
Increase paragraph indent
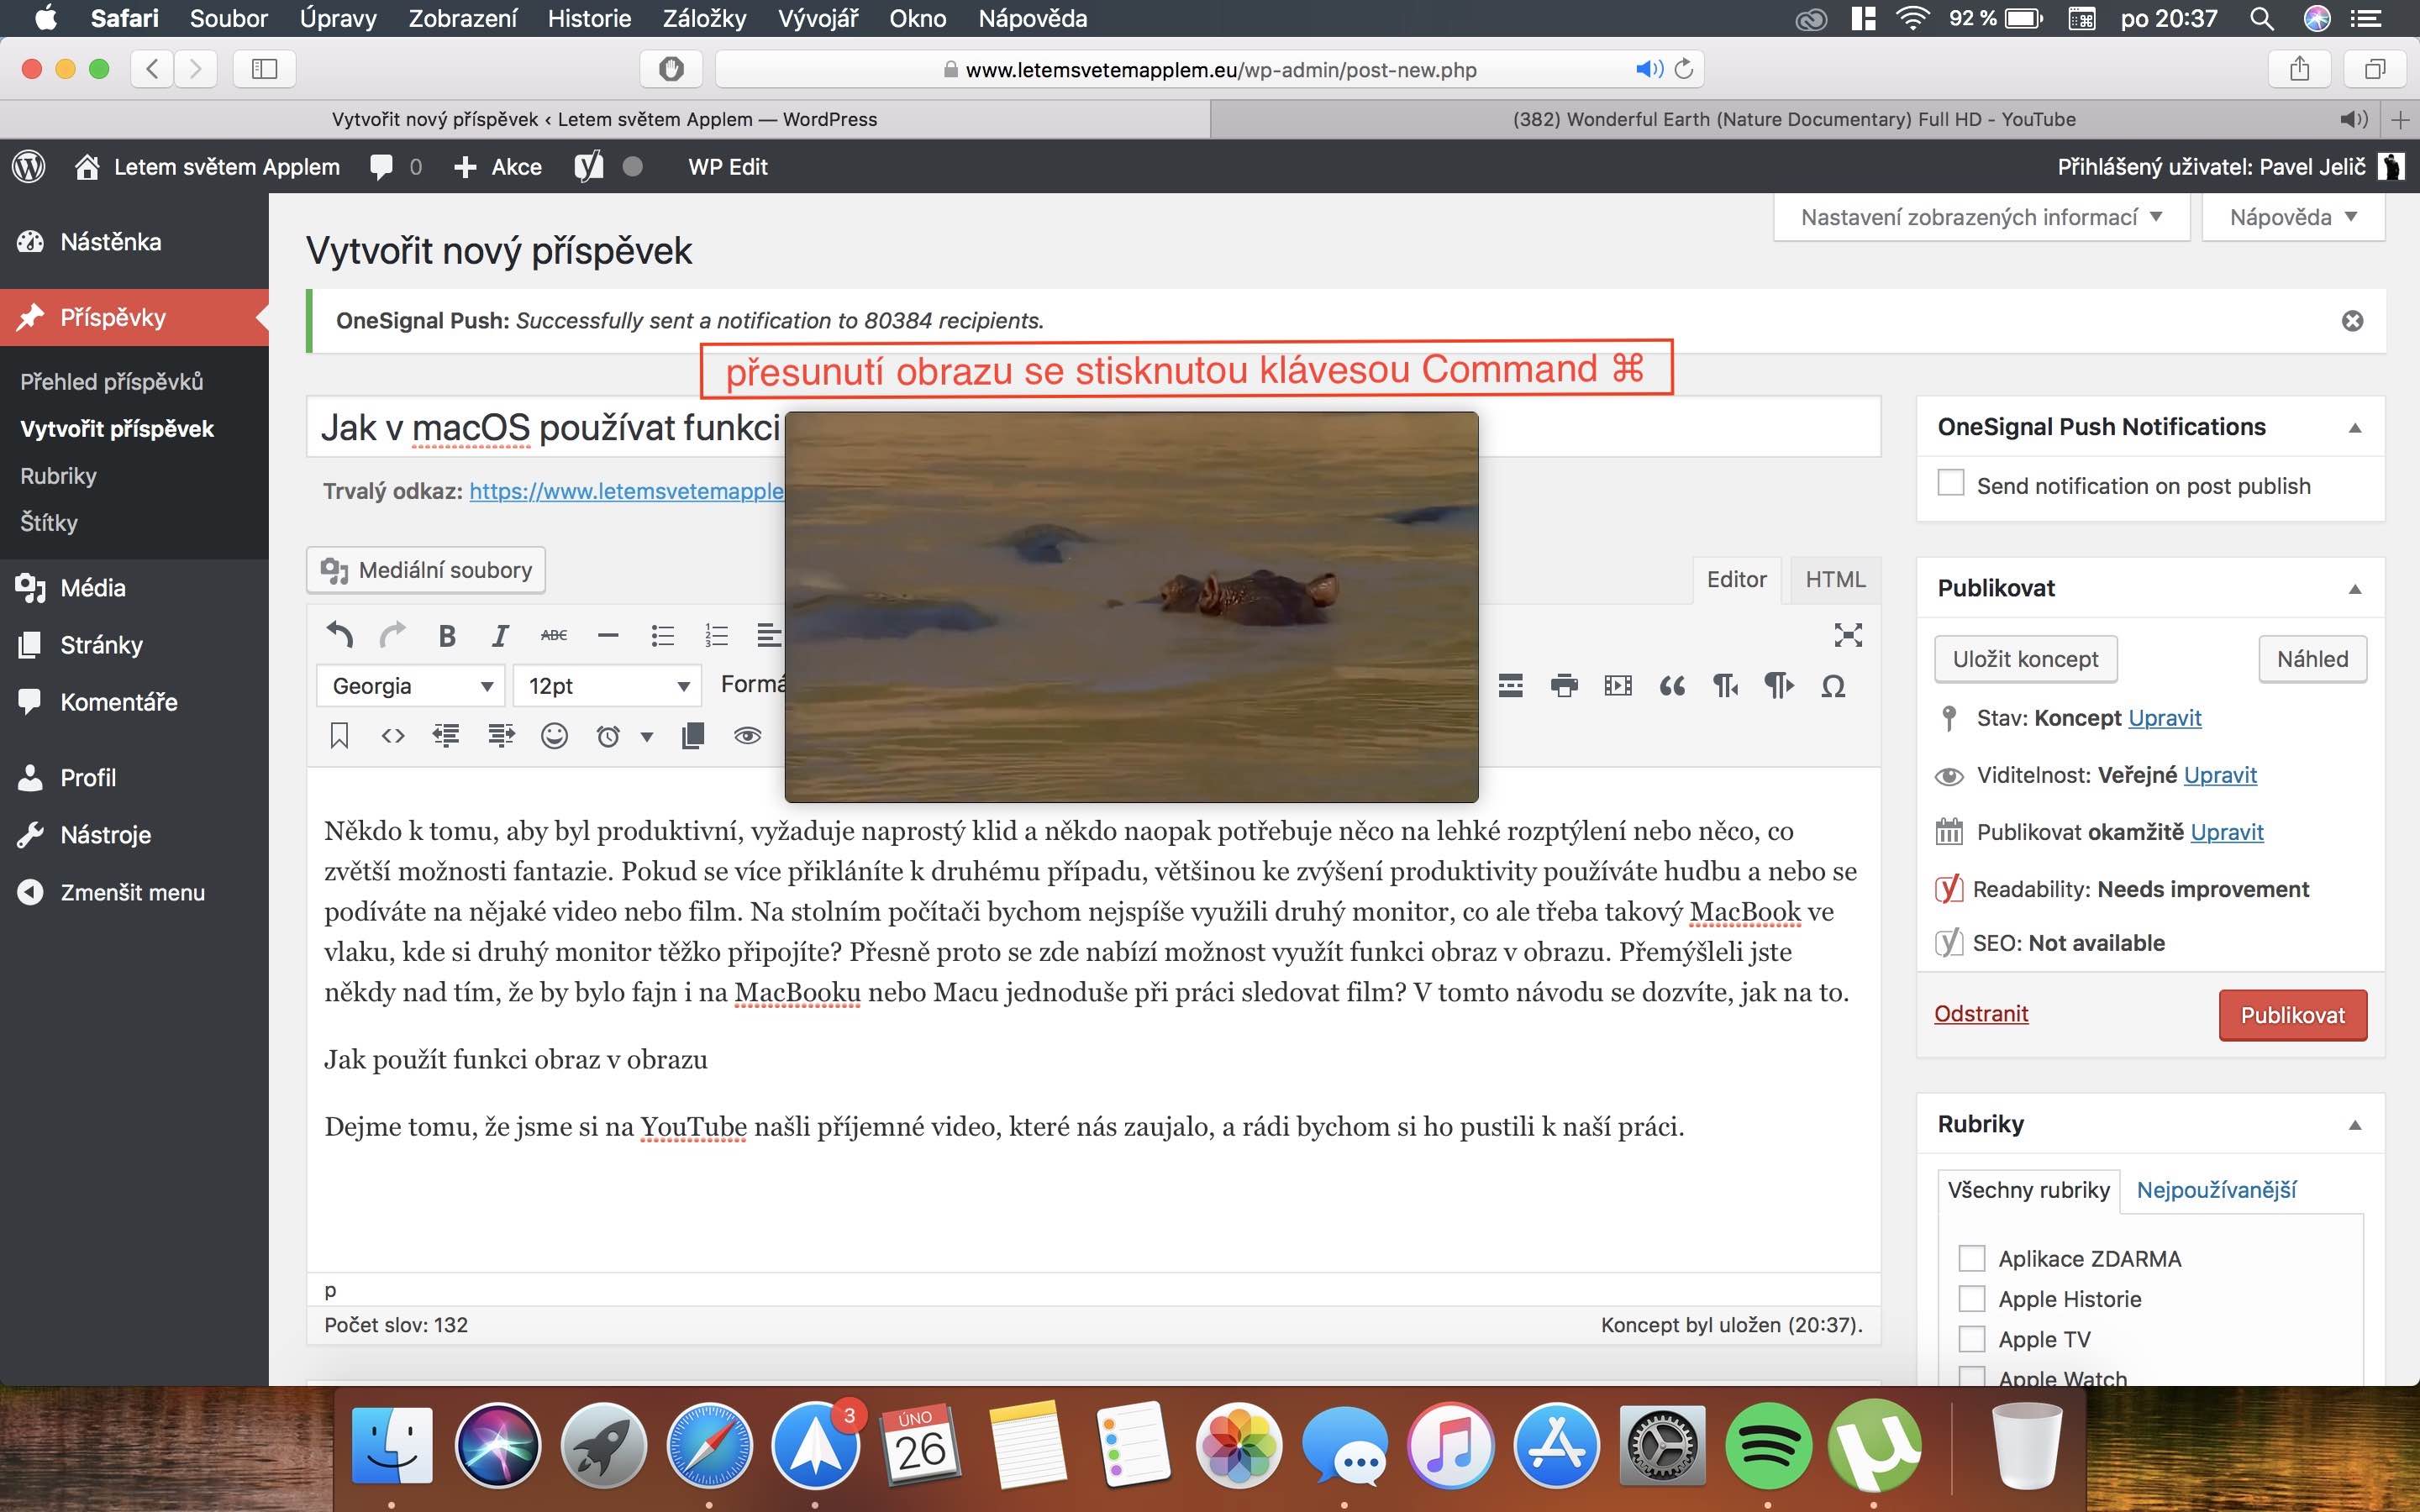pyautogui.click(x=501, y=736)
